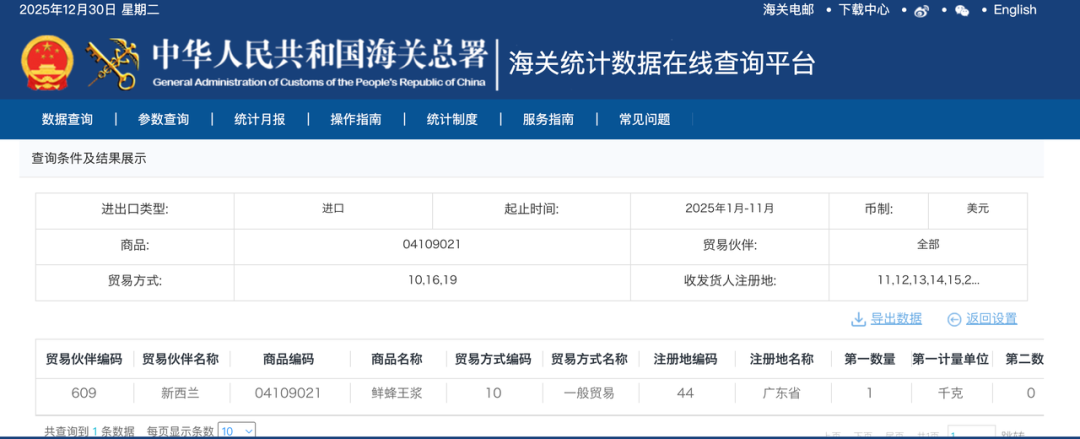Open the WeChat icon link

tap(962, 10)
